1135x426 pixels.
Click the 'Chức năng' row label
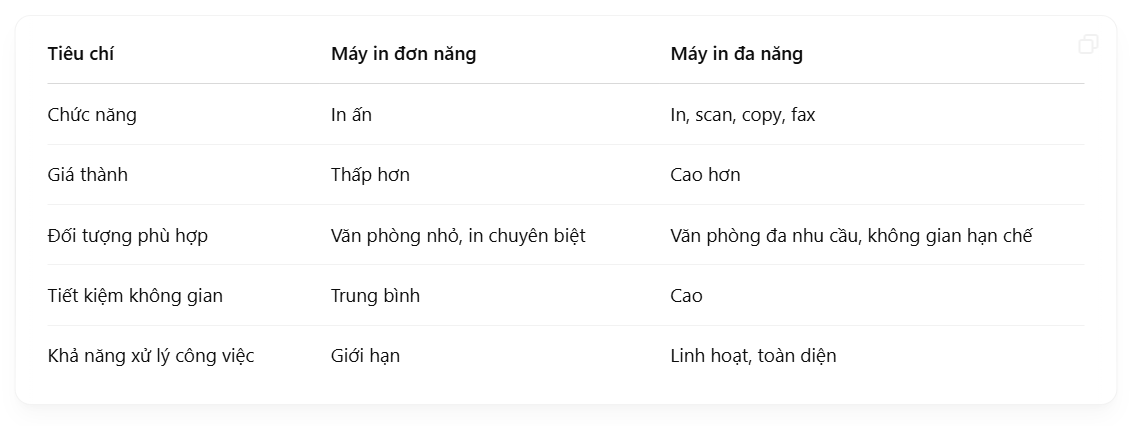pyautogui.click(x=92, y=115)
